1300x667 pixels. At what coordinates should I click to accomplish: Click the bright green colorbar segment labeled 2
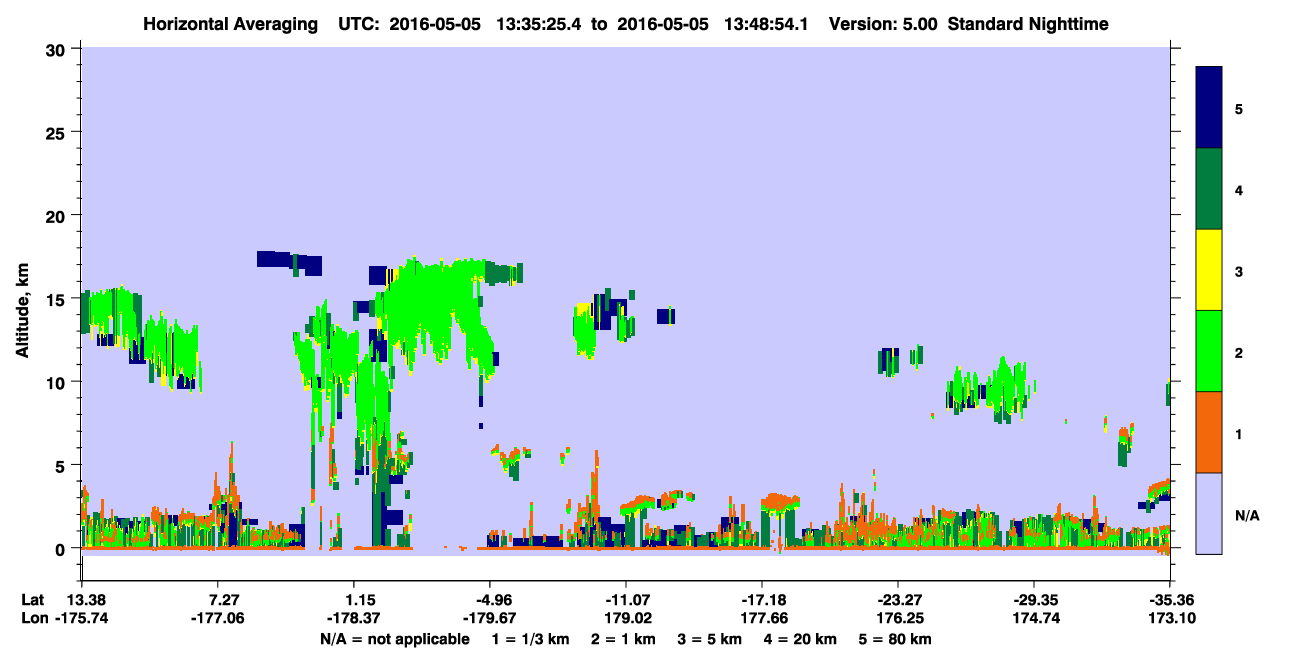tap(1209, 351)
